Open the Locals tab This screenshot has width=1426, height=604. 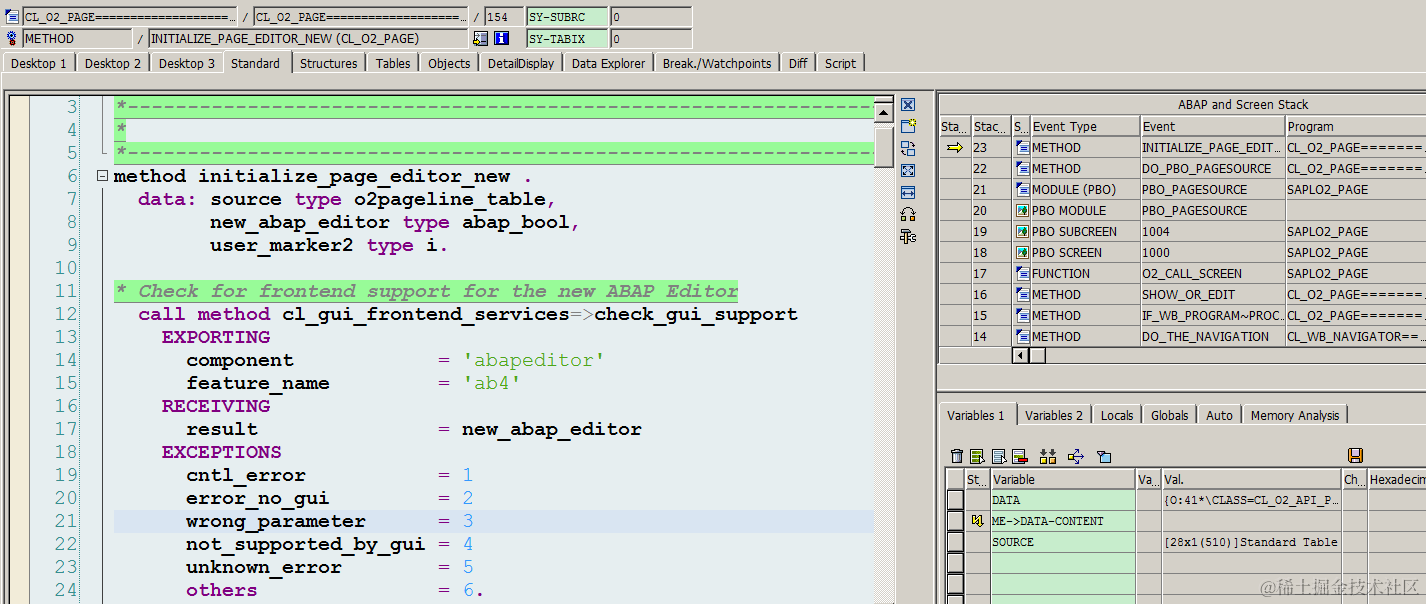(x=1117, y=415)
